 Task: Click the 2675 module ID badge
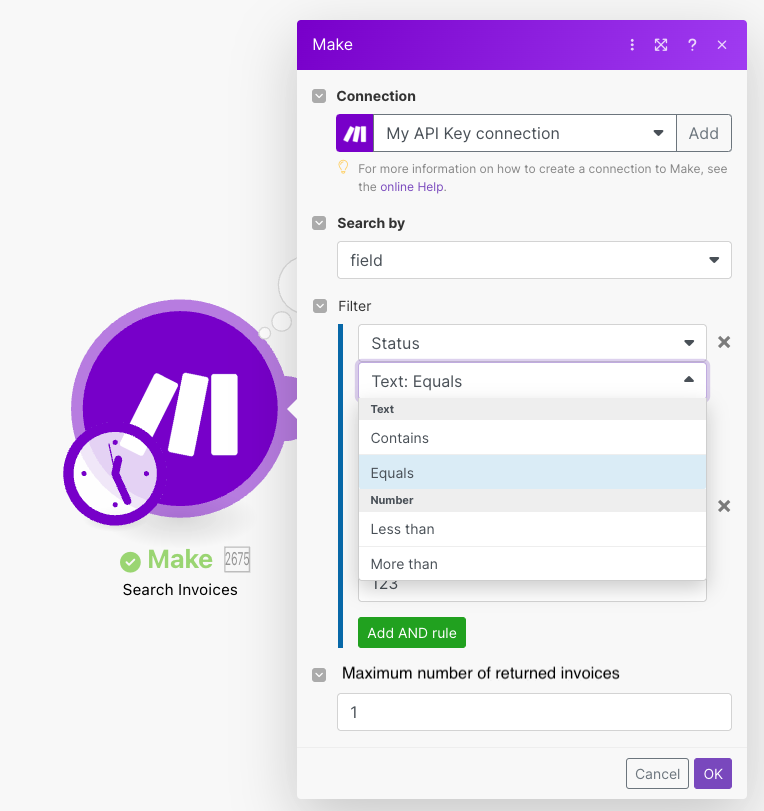pyautogui.click(x=237, y=559)
